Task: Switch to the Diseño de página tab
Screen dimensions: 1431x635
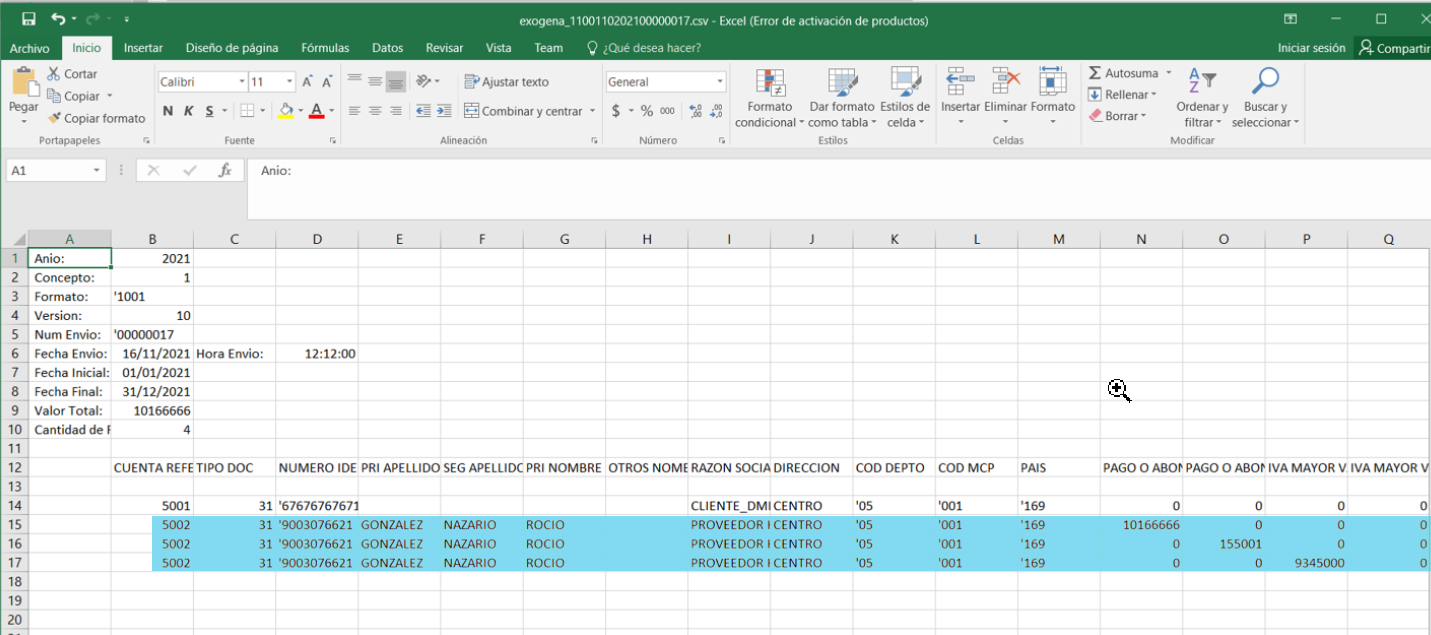Action: pyautogui.click(x=232, y=48)
